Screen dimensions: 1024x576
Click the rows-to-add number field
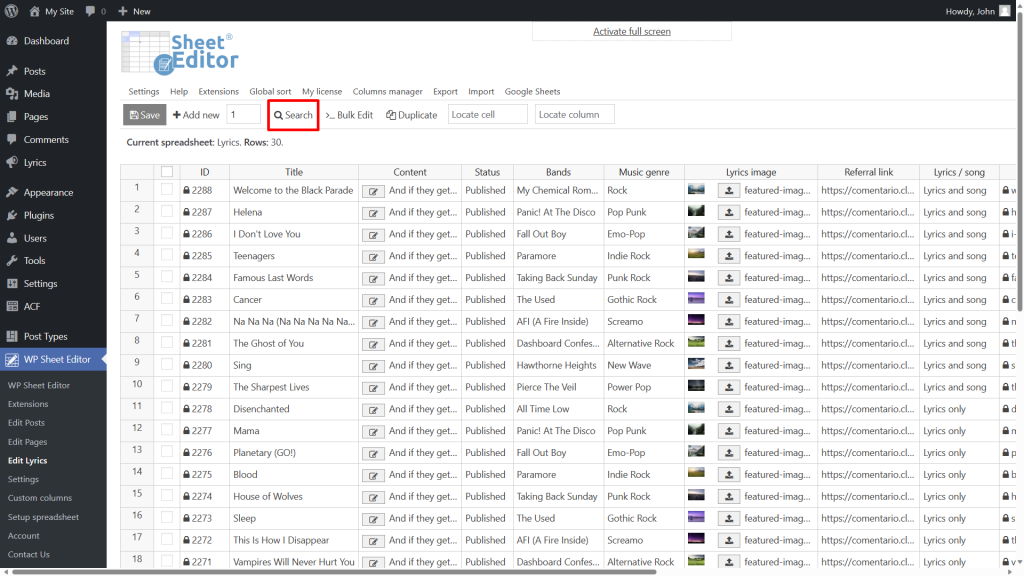(244, 114)
